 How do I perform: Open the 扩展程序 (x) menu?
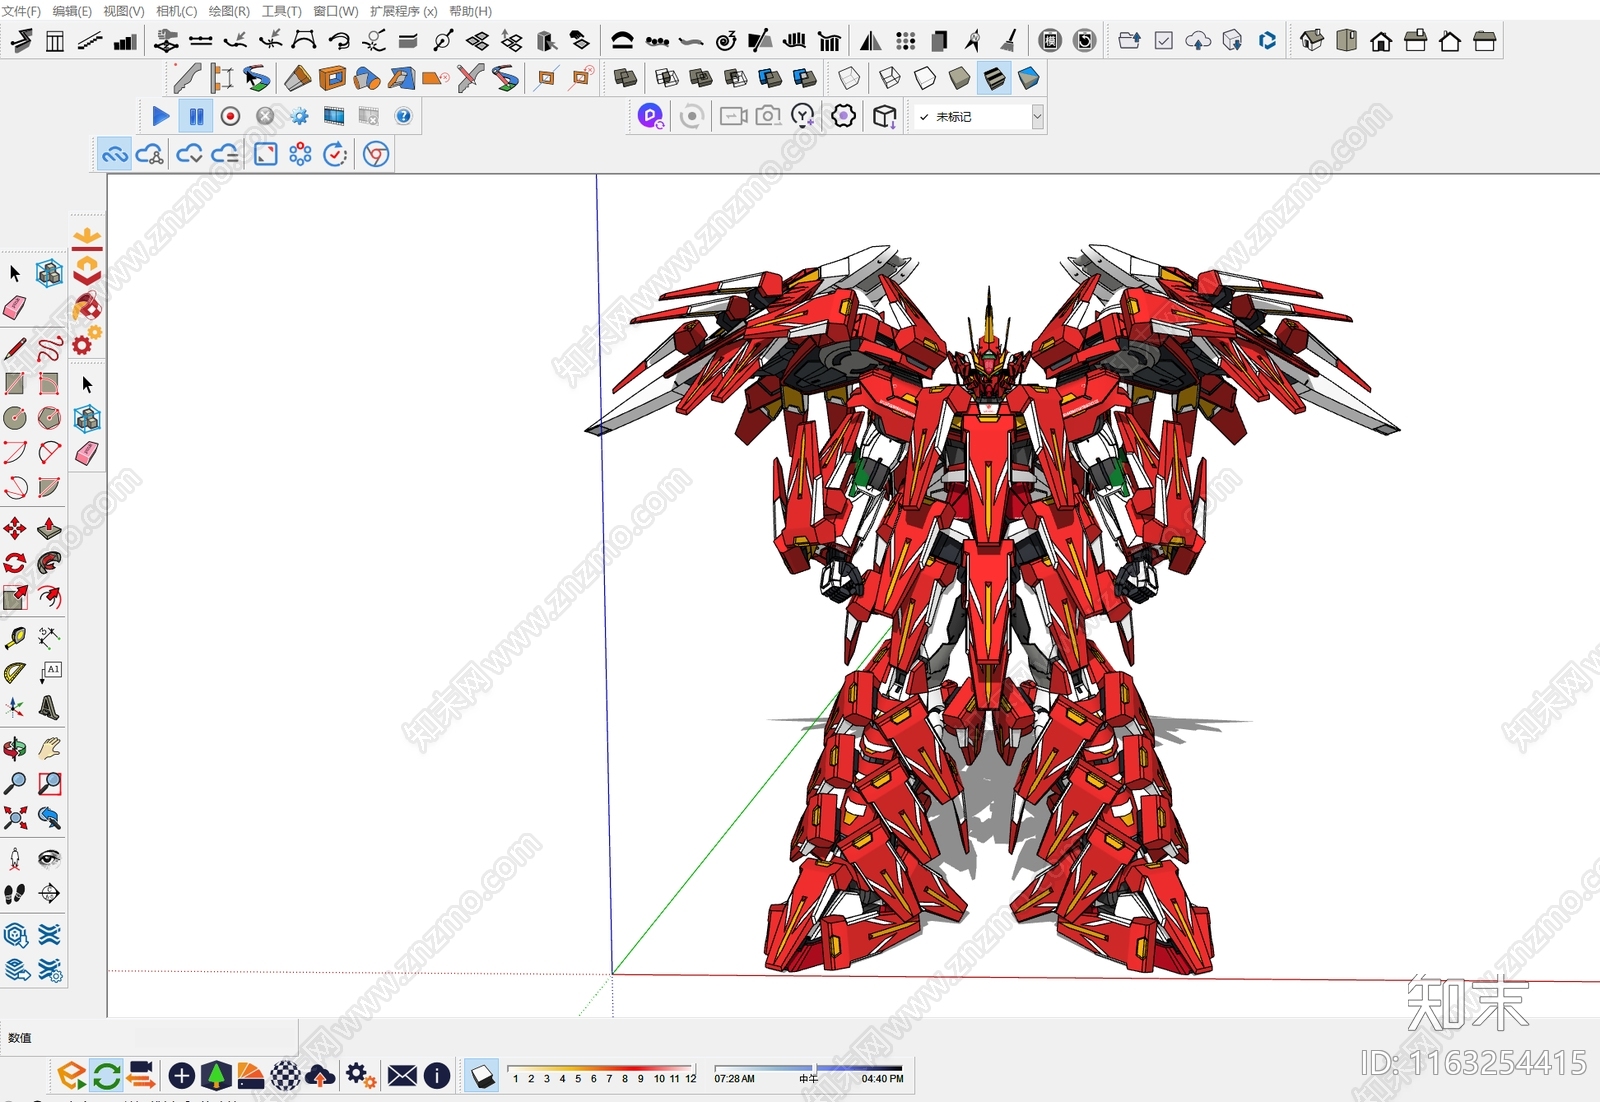403,11
